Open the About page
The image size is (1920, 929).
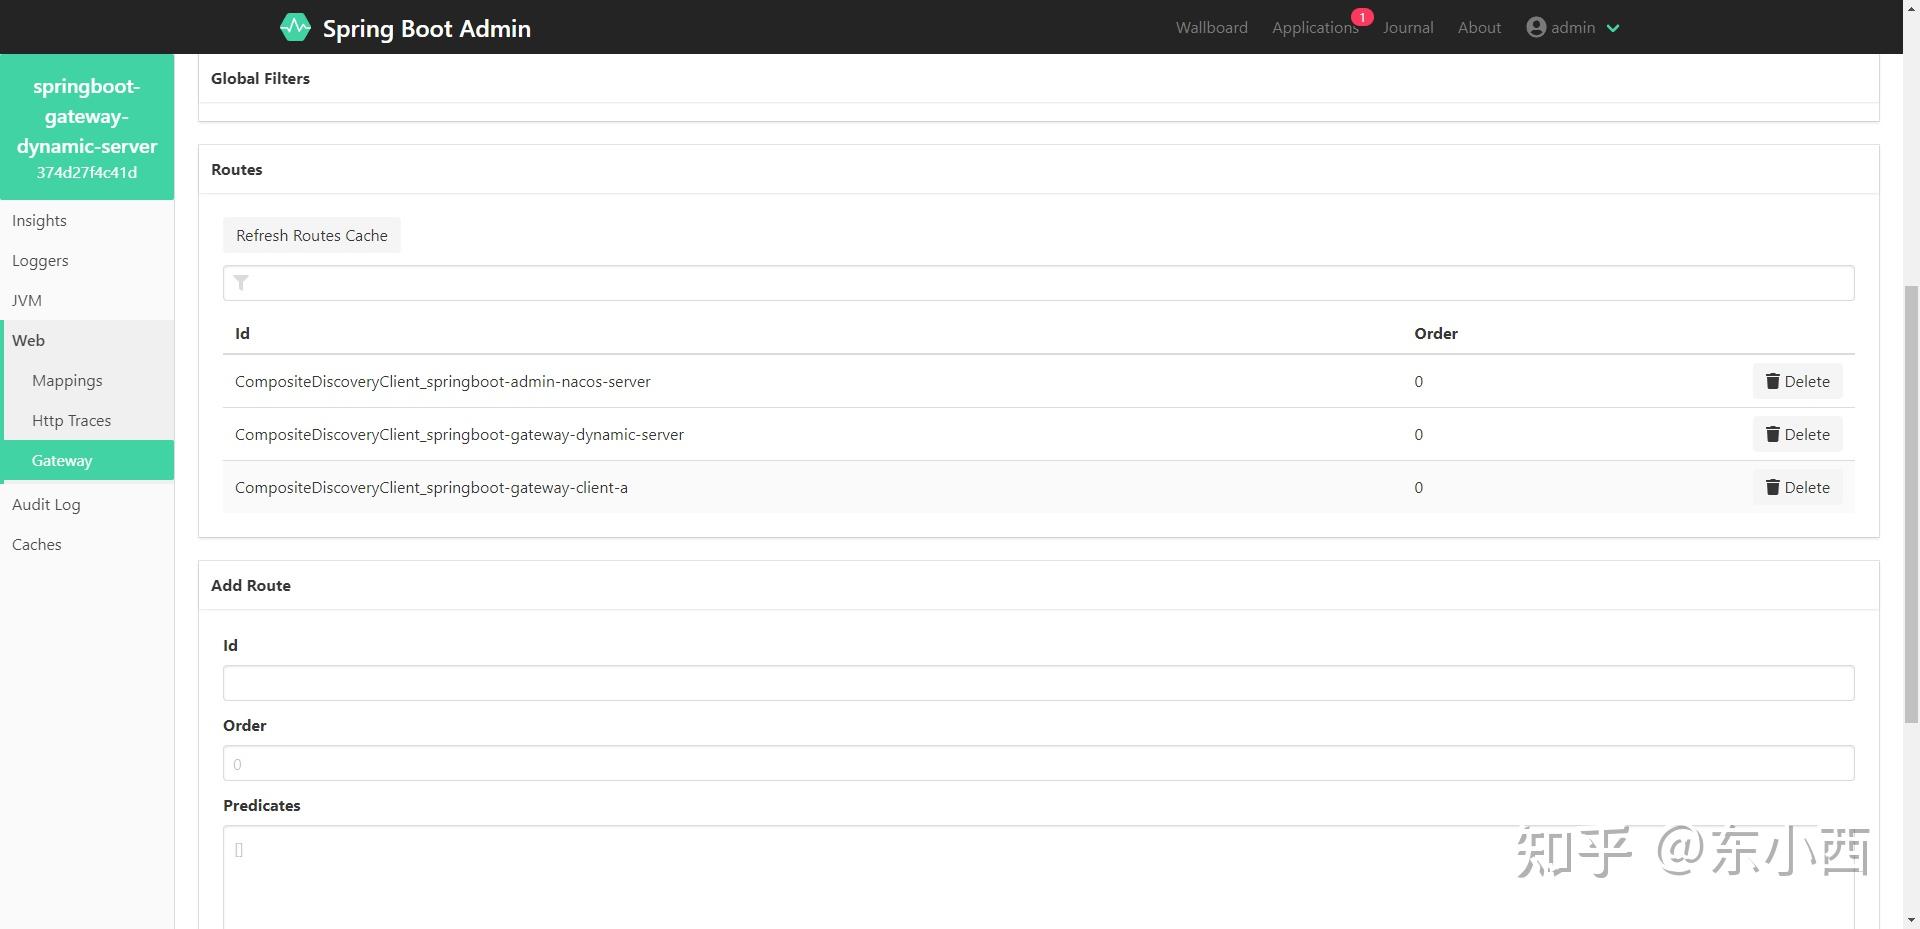pyautogui.click(x=1479, y=27)
